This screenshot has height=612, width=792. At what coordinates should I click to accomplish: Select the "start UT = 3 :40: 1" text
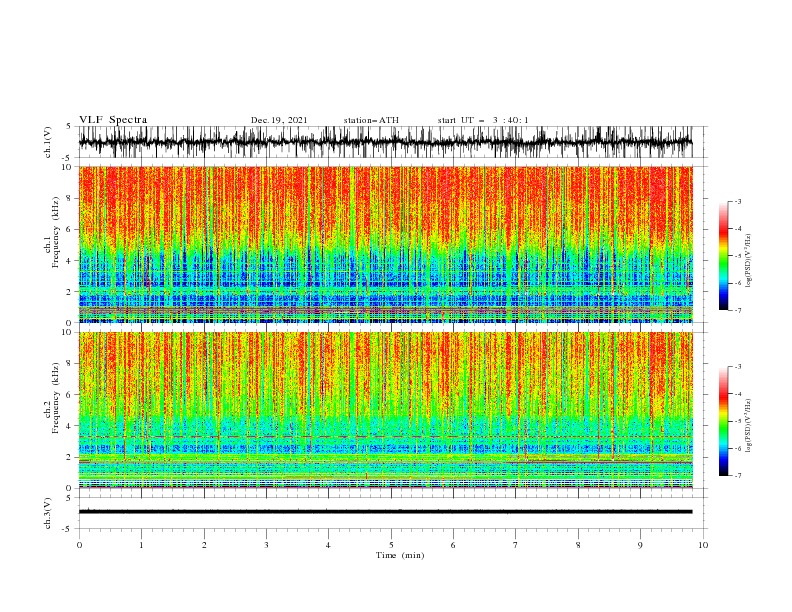click(483, 120)
